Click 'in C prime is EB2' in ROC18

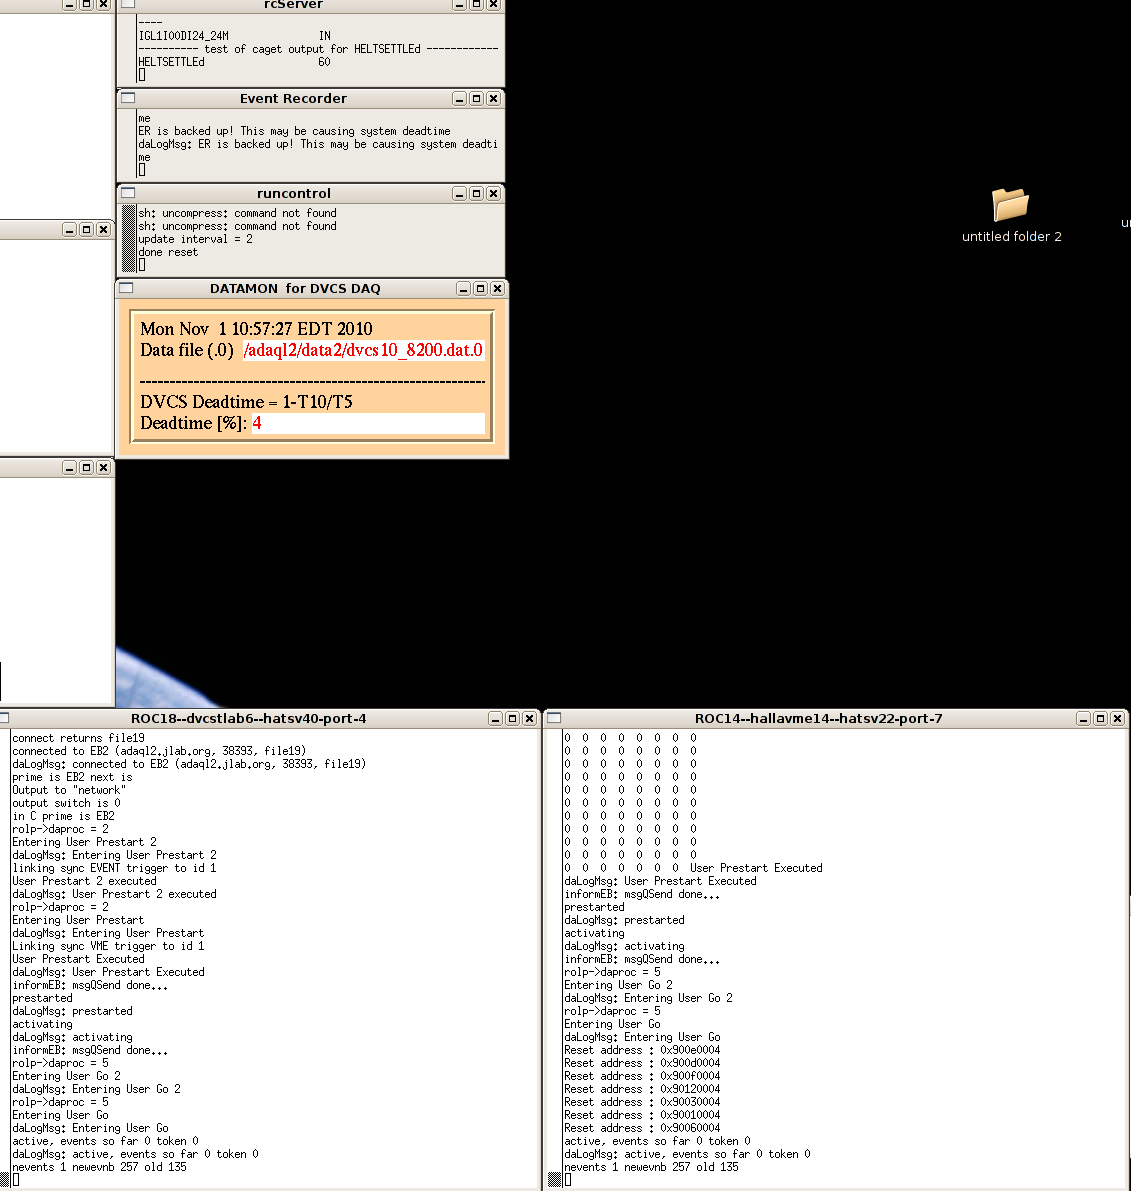pos(63,816)
